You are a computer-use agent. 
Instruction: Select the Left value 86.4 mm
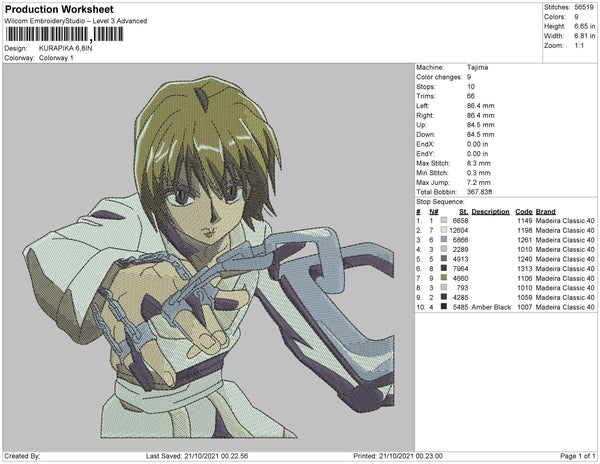[480, 106]
